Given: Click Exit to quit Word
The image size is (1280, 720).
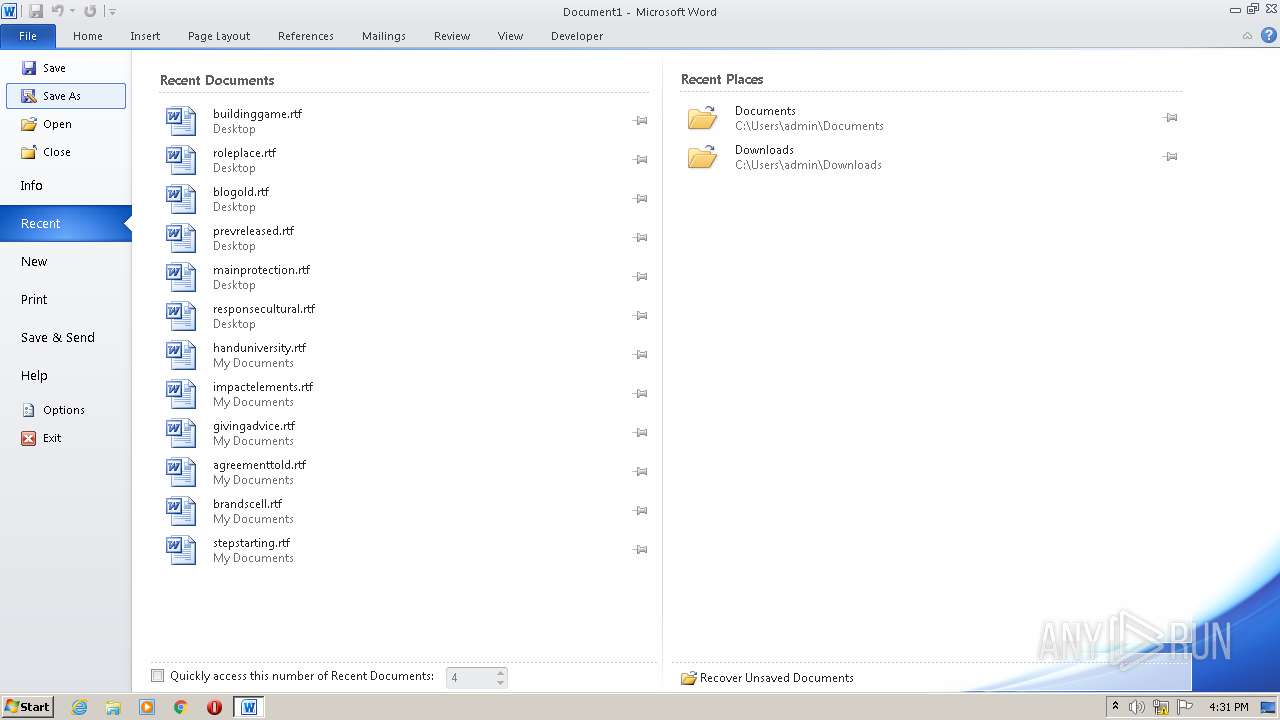Looking at the screenshot, I should coord(66,438).
